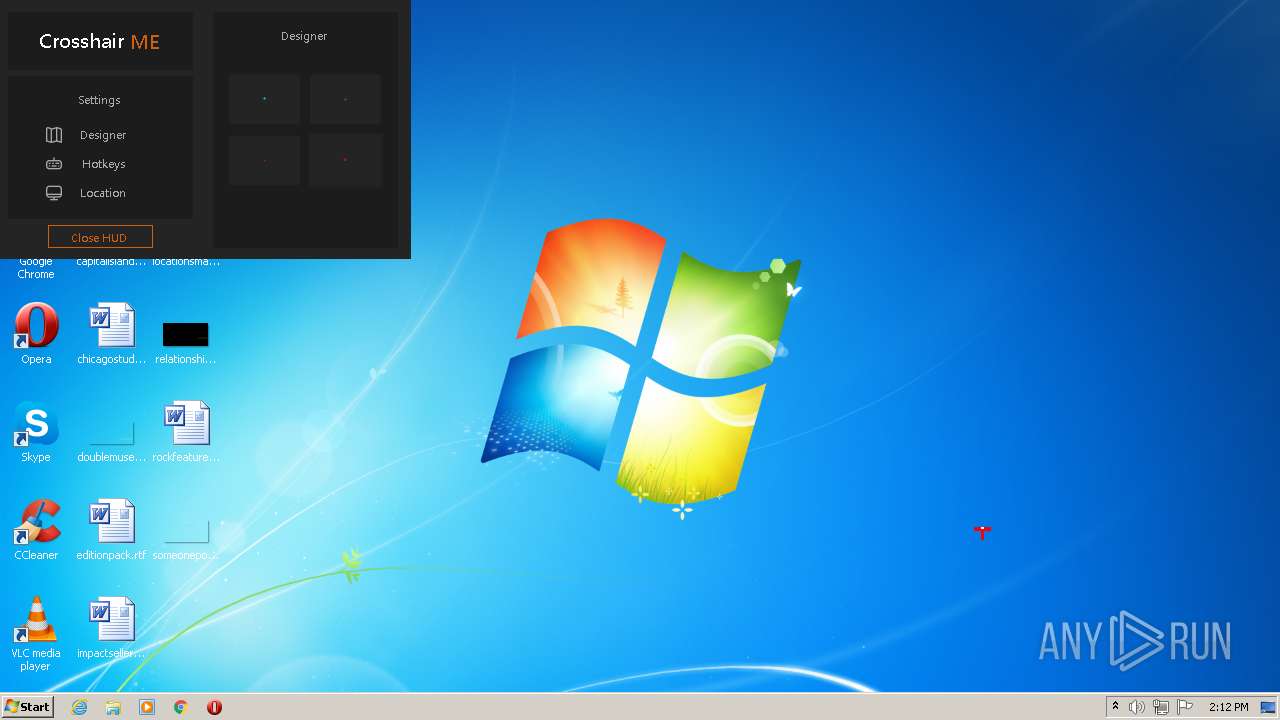1280x720 pixels.
Task: Select the dim red dot crosshair preset
Action: (264, 160)
